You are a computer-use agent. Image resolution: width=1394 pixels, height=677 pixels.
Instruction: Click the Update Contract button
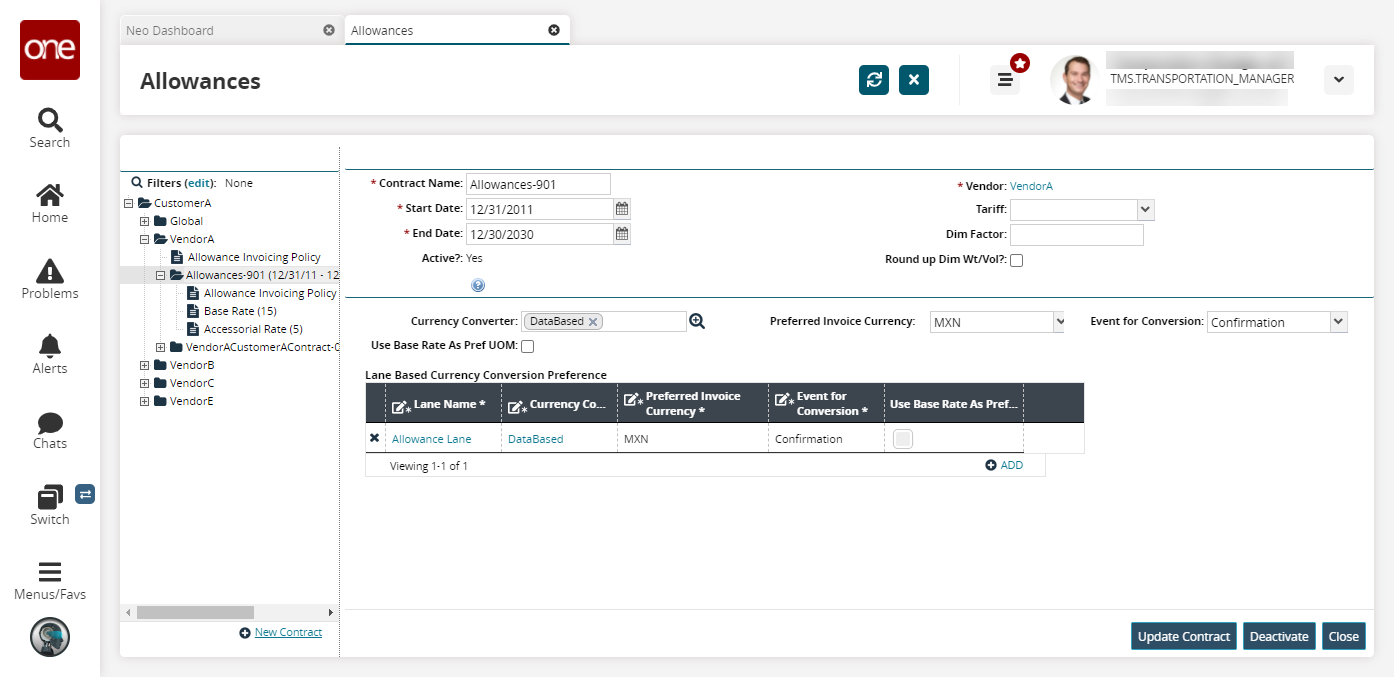point(1184,636)
